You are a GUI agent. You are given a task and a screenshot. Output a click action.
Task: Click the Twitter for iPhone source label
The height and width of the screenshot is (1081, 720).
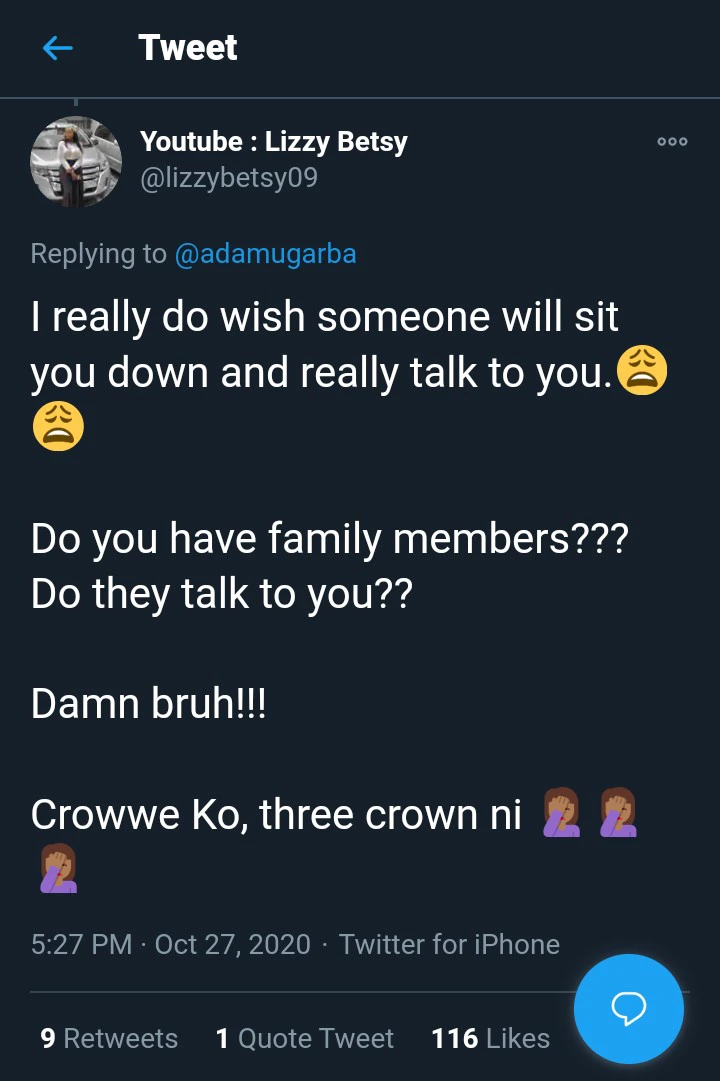pyautogui.click(x=449, y=944)
